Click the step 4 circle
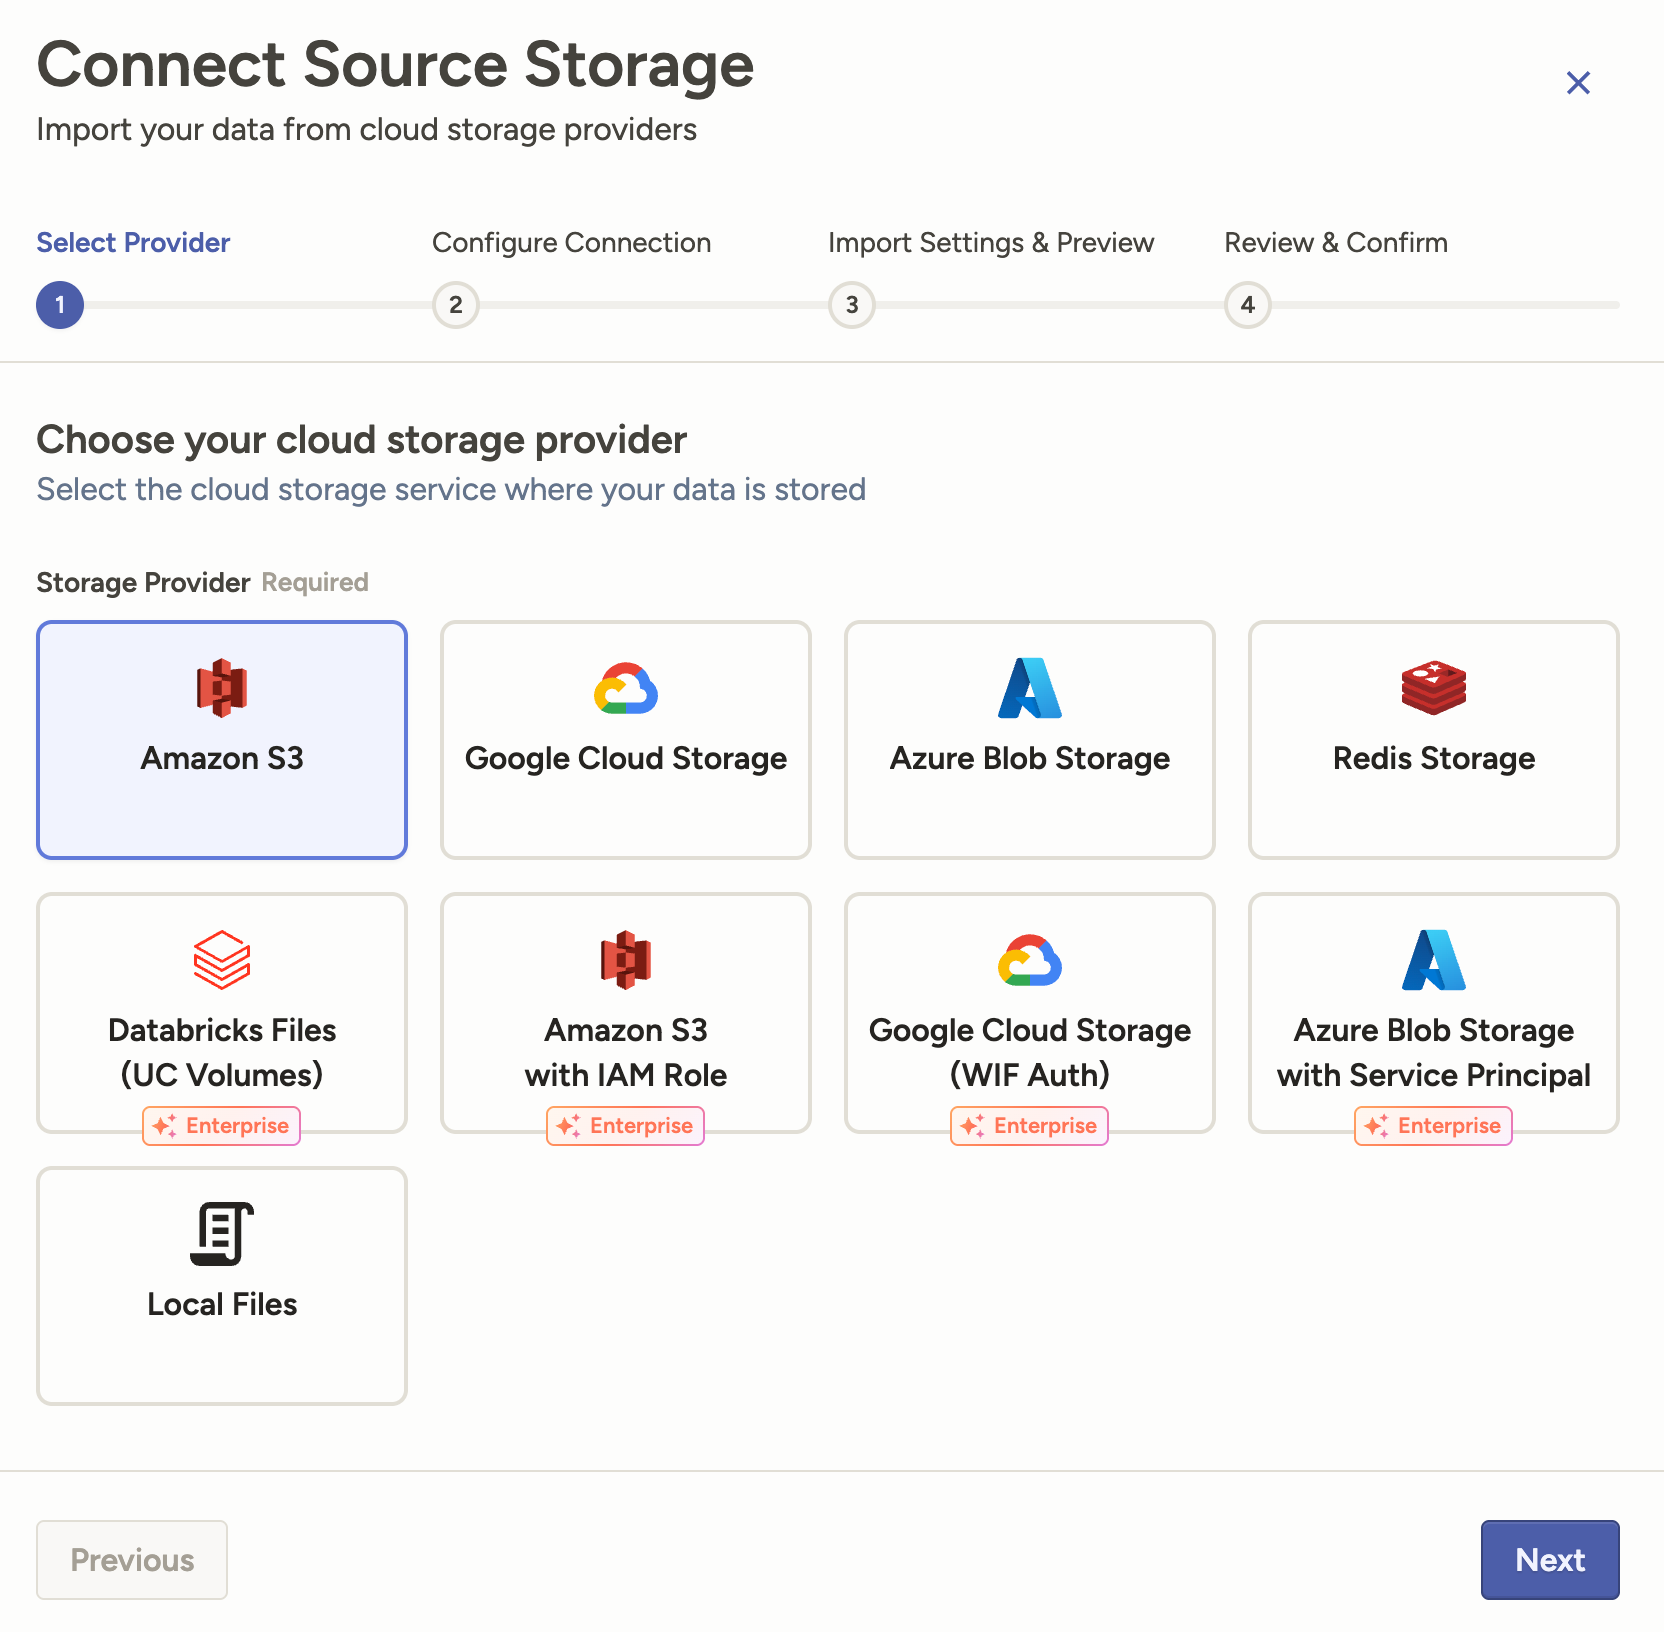The width and height of the screenshot is (1664, 1632). tap(1248, 305)
